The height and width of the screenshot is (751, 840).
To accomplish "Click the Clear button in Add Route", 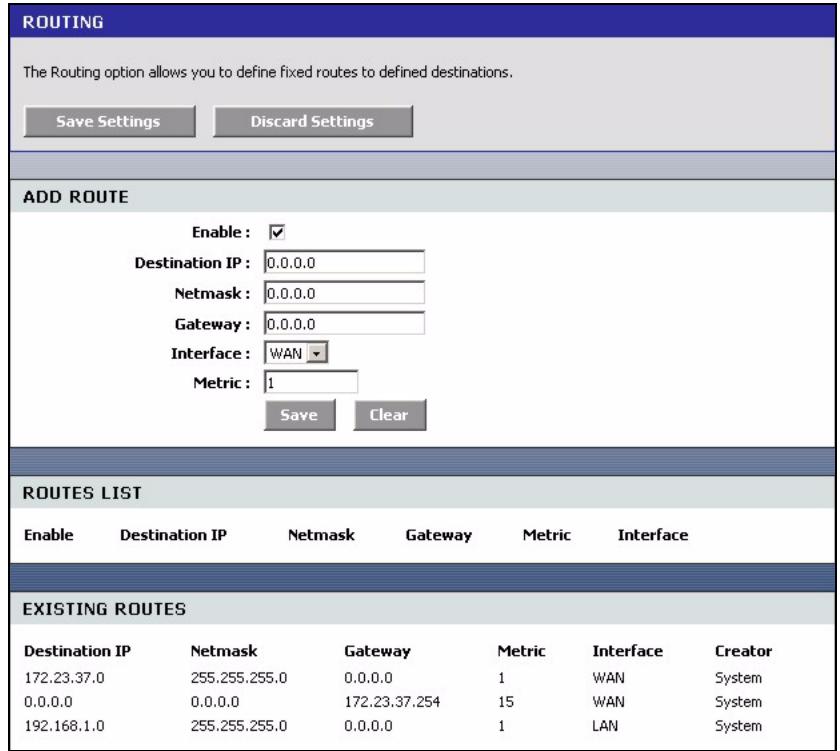I will [389, 415].
